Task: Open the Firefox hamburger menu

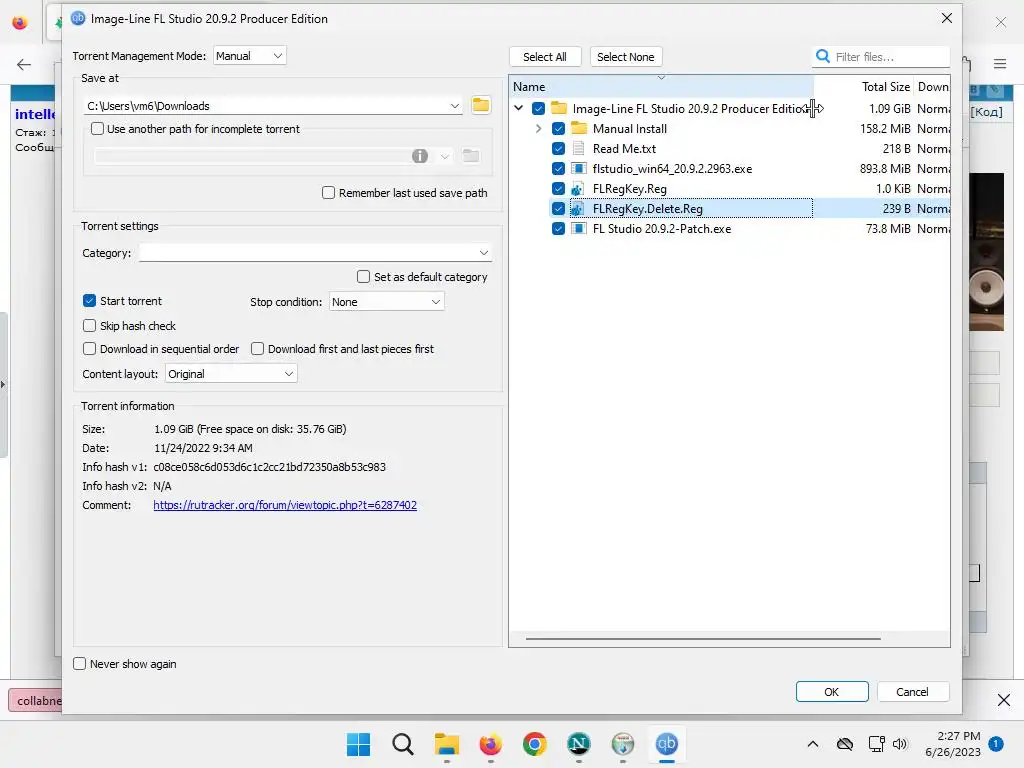Action: [1000, 63]
